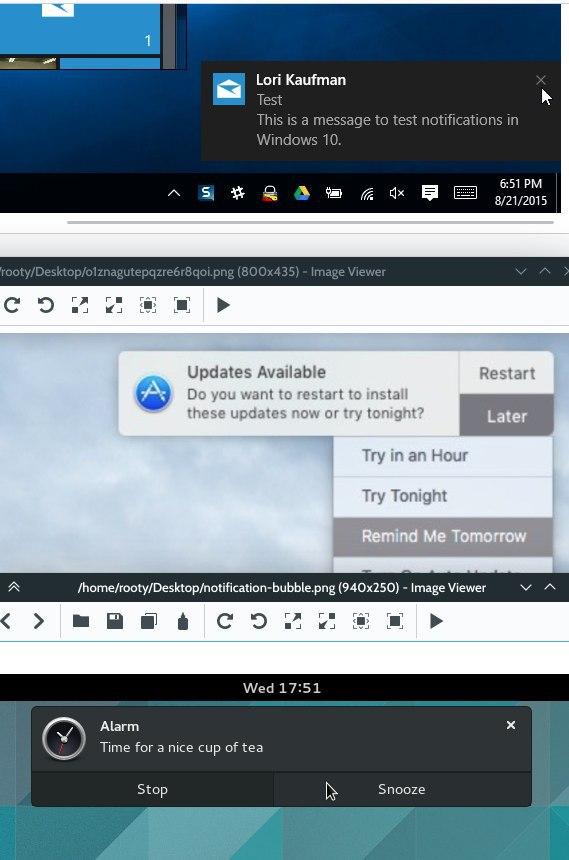Image resolution: width=569 pixels, height=860 pixels.
Task: Rotate clockwise in the o1znagutepqzre6r8qoi.png viewer toolbar
Action: point(12,305)
